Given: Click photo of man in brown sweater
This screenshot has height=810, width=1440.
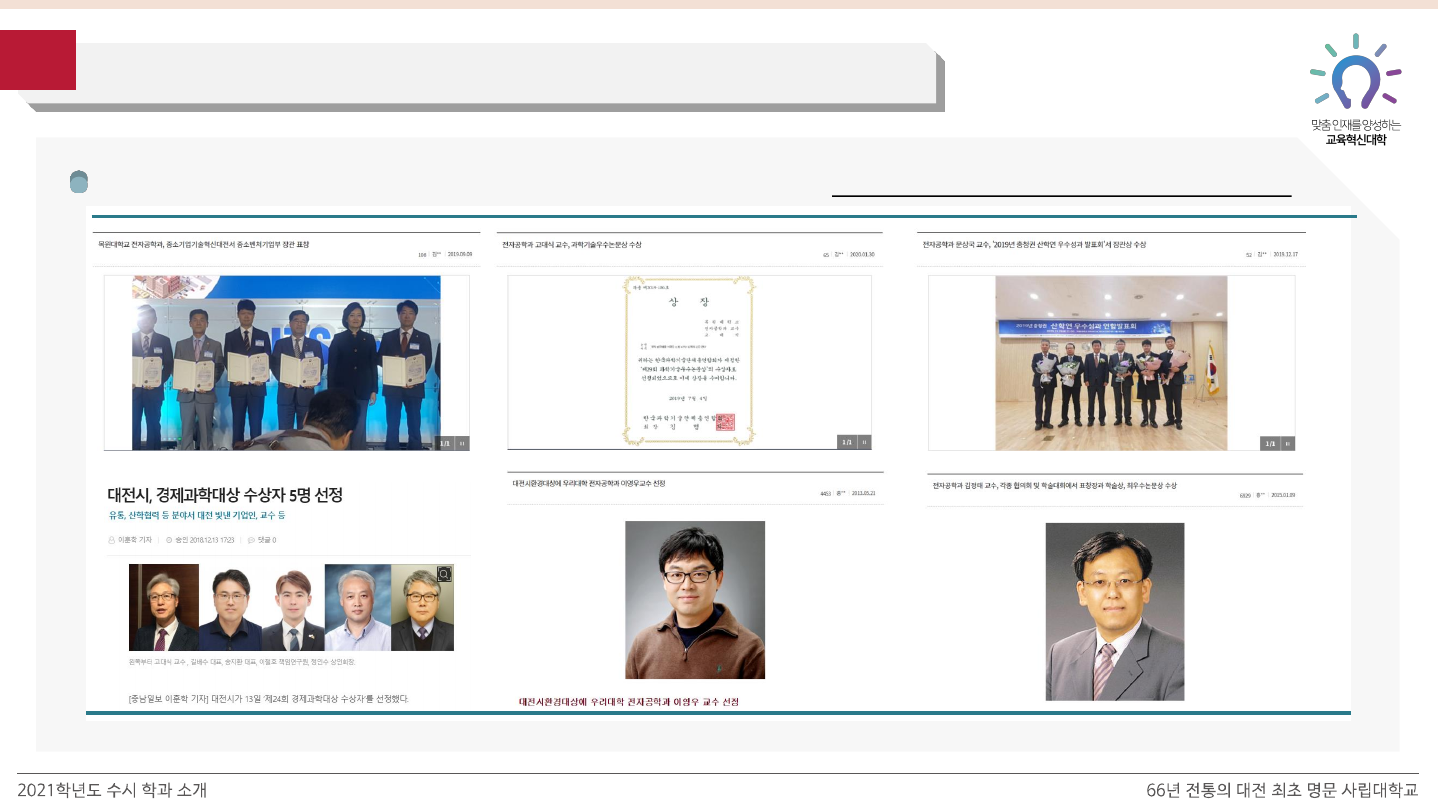Looking at the screenshot, I should pos(694,599).
